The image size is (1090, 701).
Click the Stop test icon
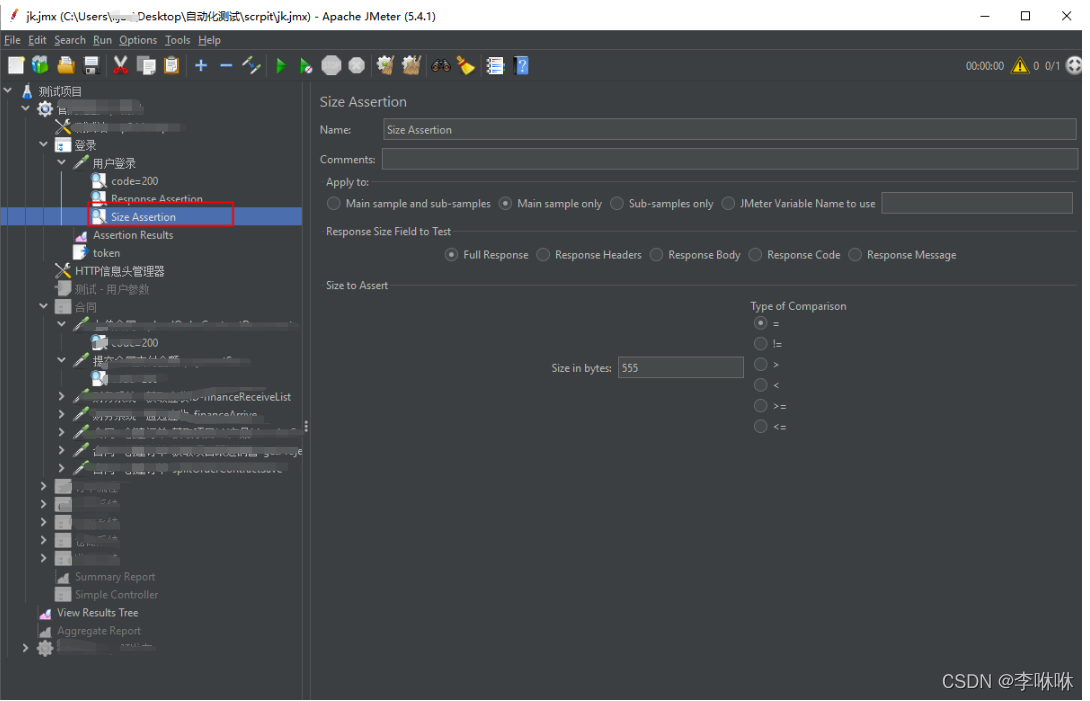click(x=332, y=65)
